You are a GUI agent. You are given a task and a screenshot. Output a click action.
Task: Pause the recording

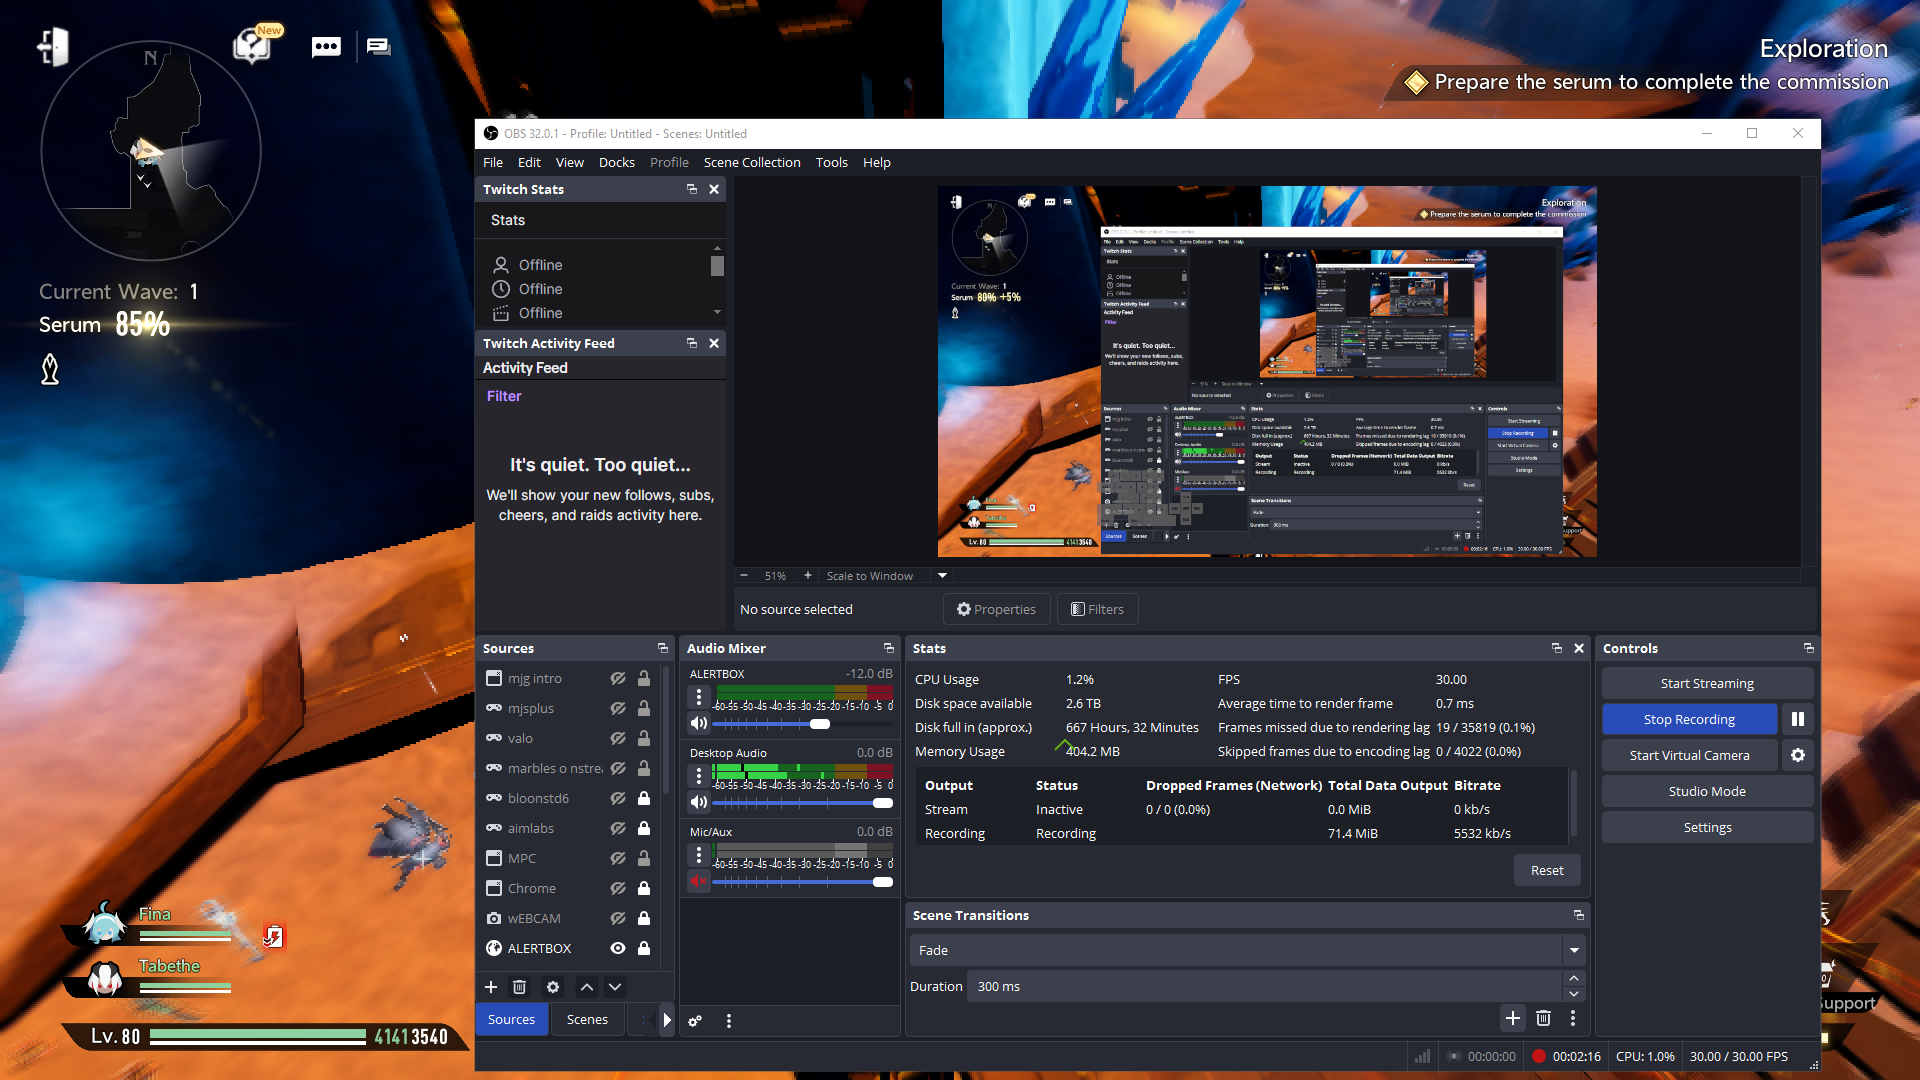click(x=1797, y=719)
